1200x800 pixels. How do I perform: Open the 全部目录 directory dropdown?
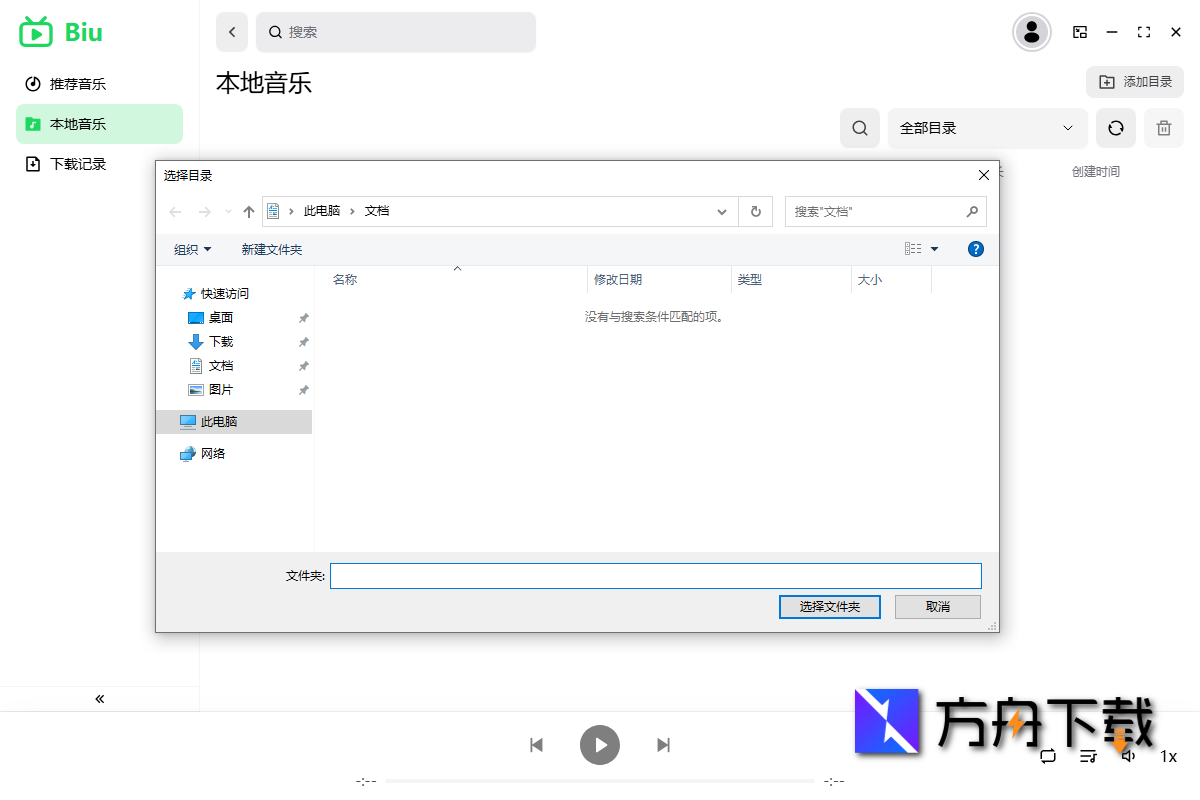click(987, 128)
